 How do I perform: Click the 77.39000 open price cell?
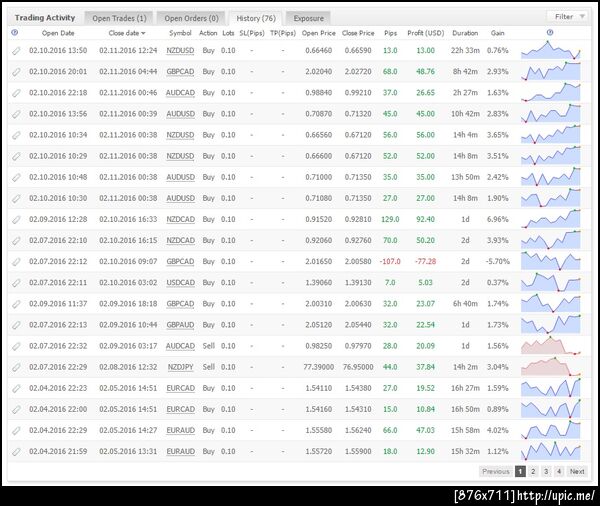[x=318, y=367]
